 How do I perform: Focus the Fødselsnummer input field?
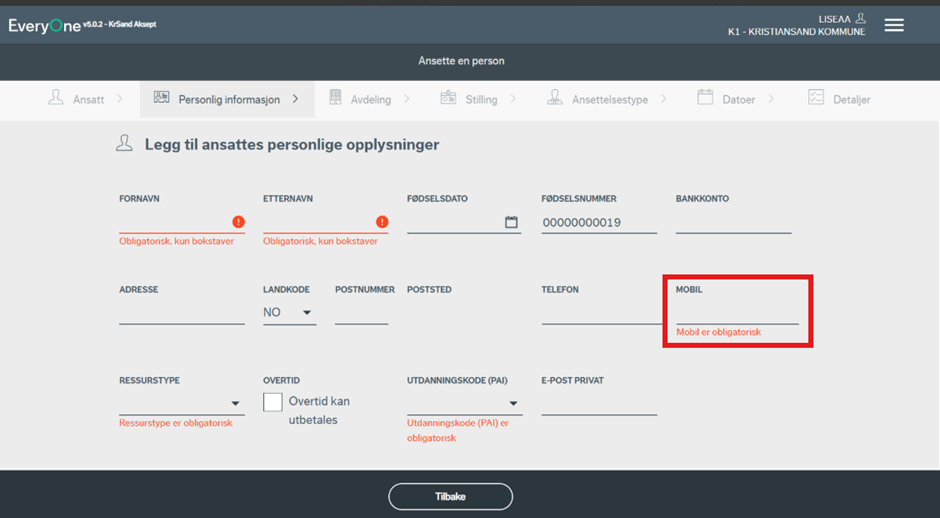(598, 222)
